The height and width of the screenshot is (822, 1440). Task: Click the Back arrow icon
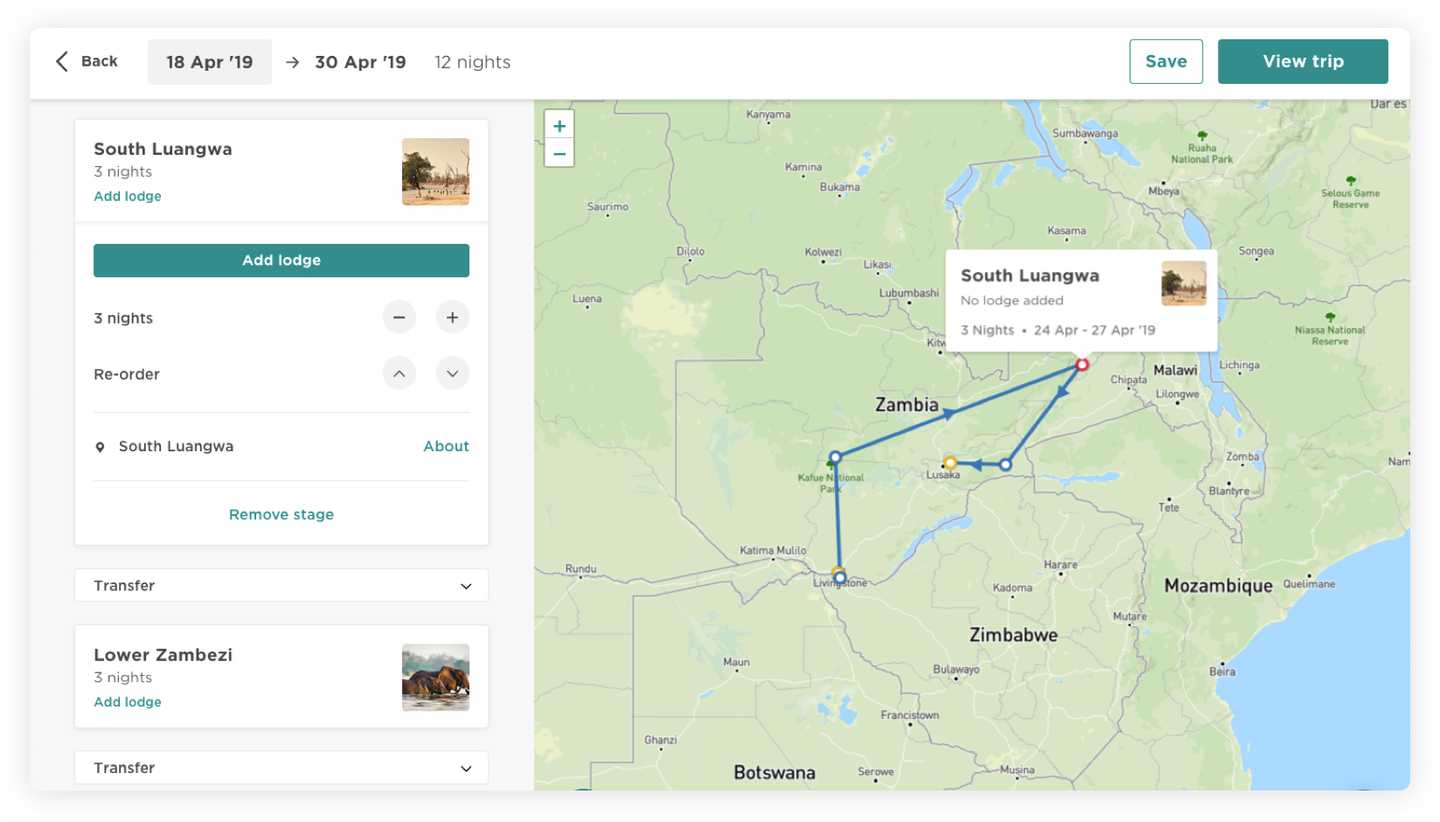62,62
